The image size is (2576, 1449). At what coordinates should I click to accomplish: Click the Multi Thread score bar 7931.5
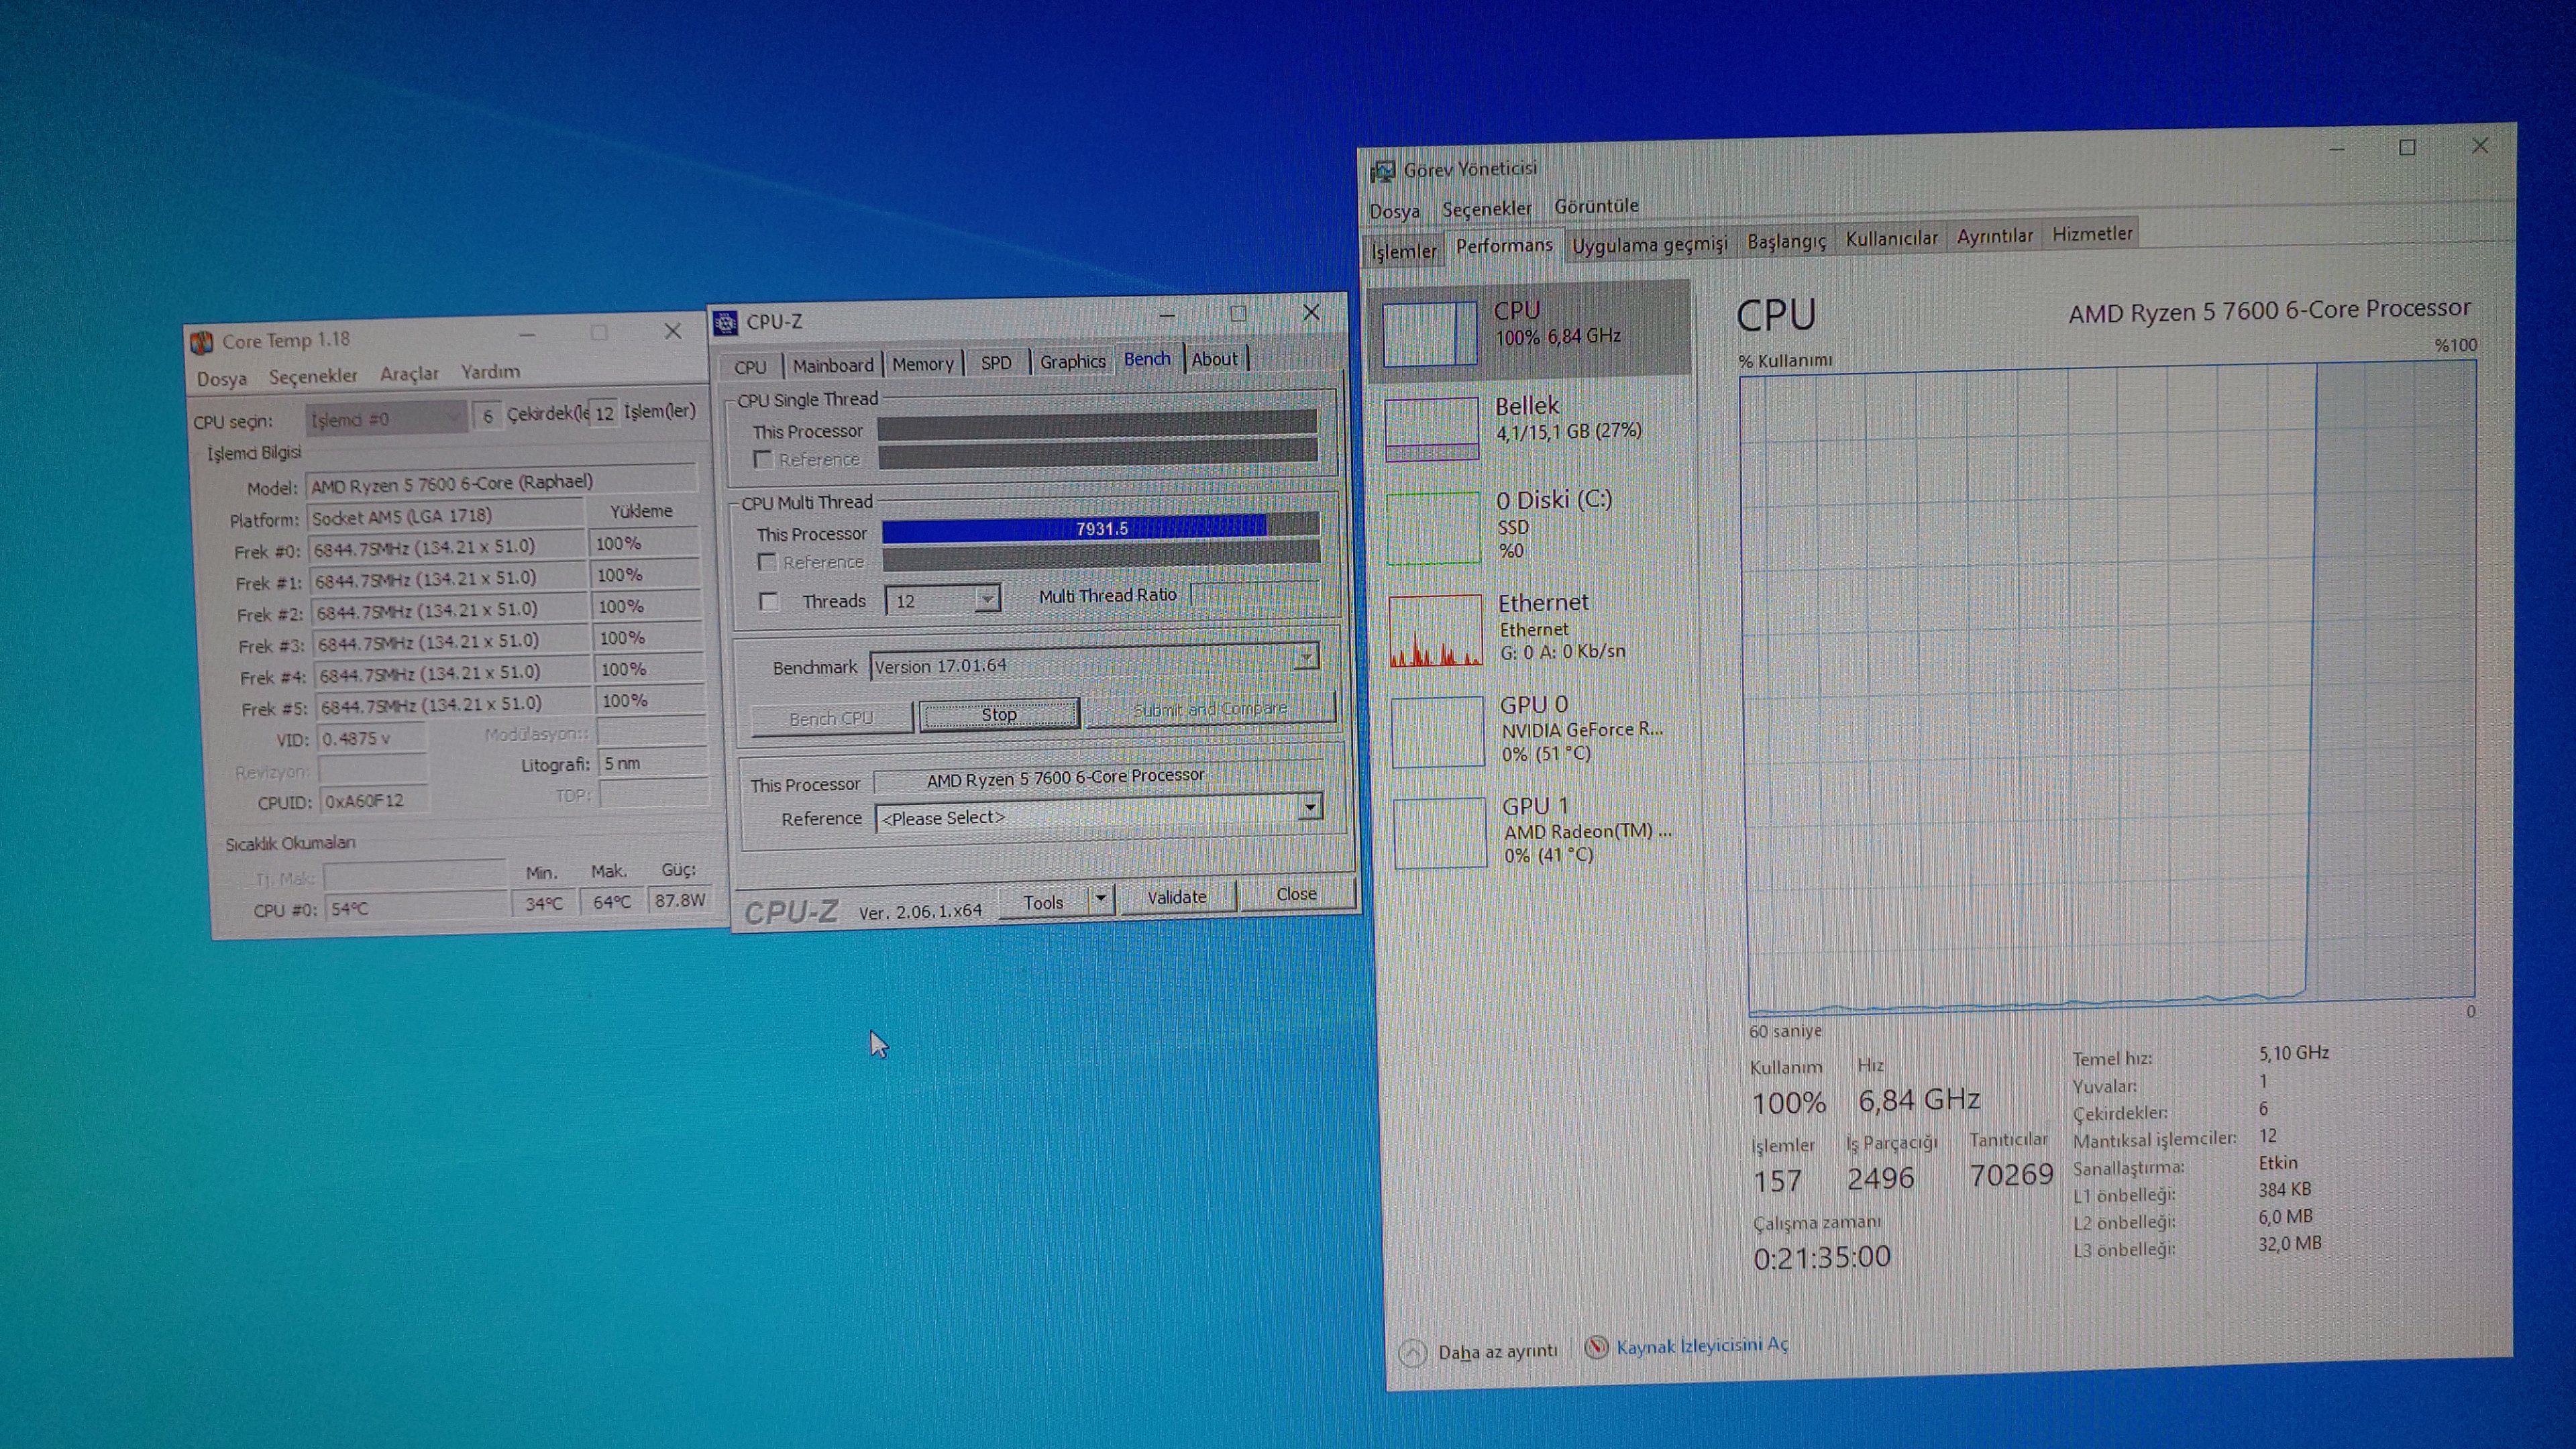coord(1100,527)
